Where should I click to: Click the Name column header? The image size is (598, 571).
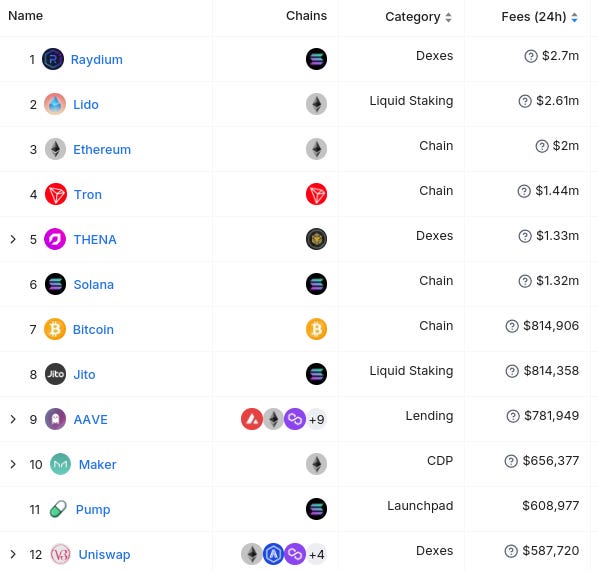point(26,16)
